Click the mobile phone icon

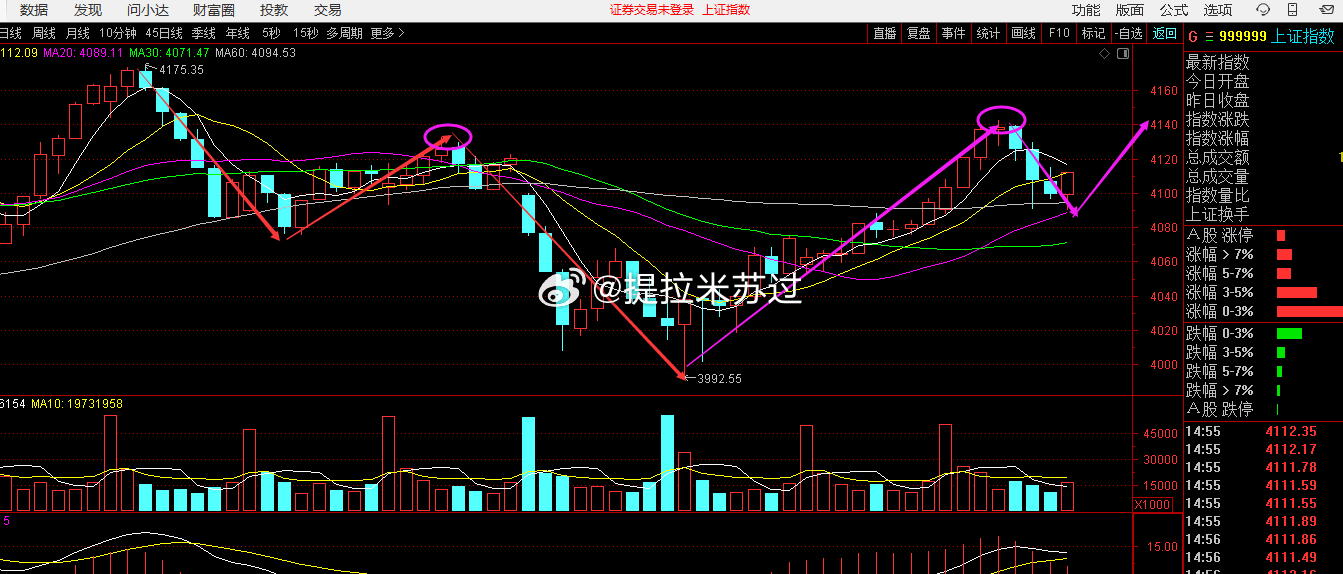tap(1292, 10)
